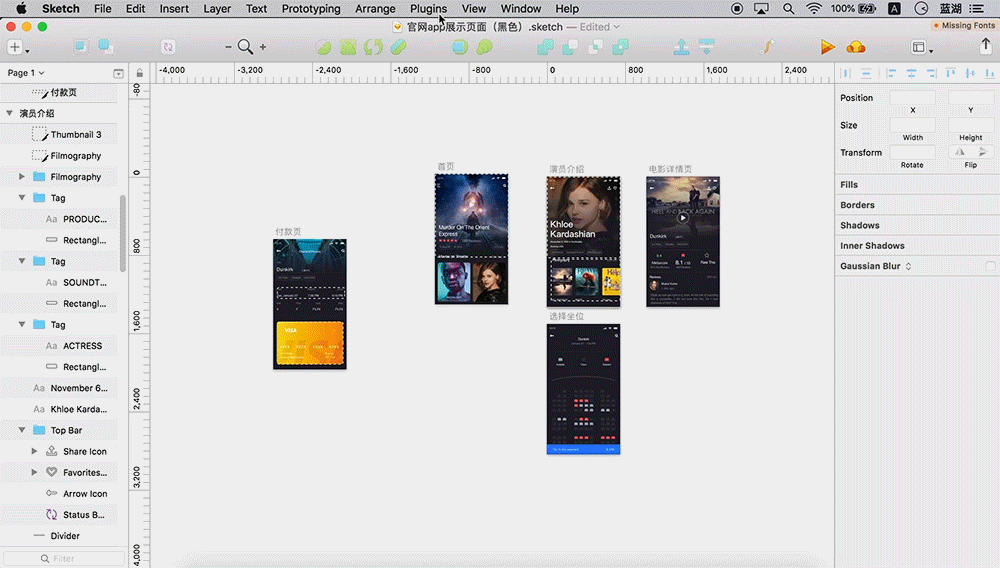
Task: Click the Flatten tool icon
Action: point(398,47)
